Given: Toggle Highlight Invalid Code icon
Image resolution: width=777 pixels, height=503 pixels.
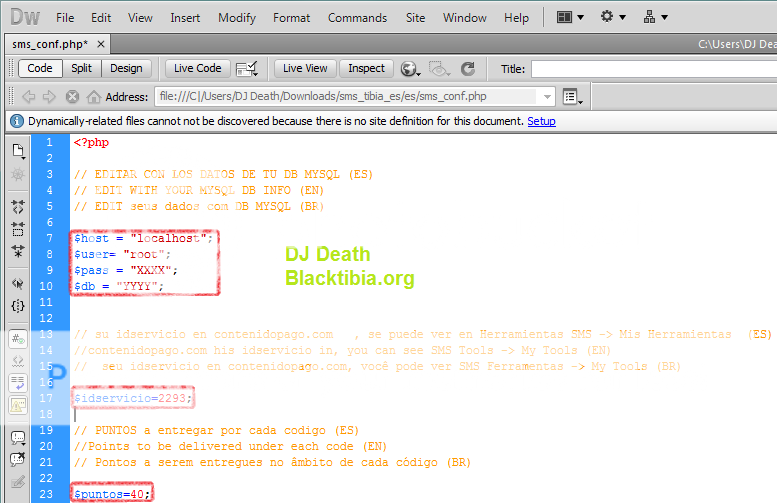Looking at the screenshot, I should [x=18, y=361].
